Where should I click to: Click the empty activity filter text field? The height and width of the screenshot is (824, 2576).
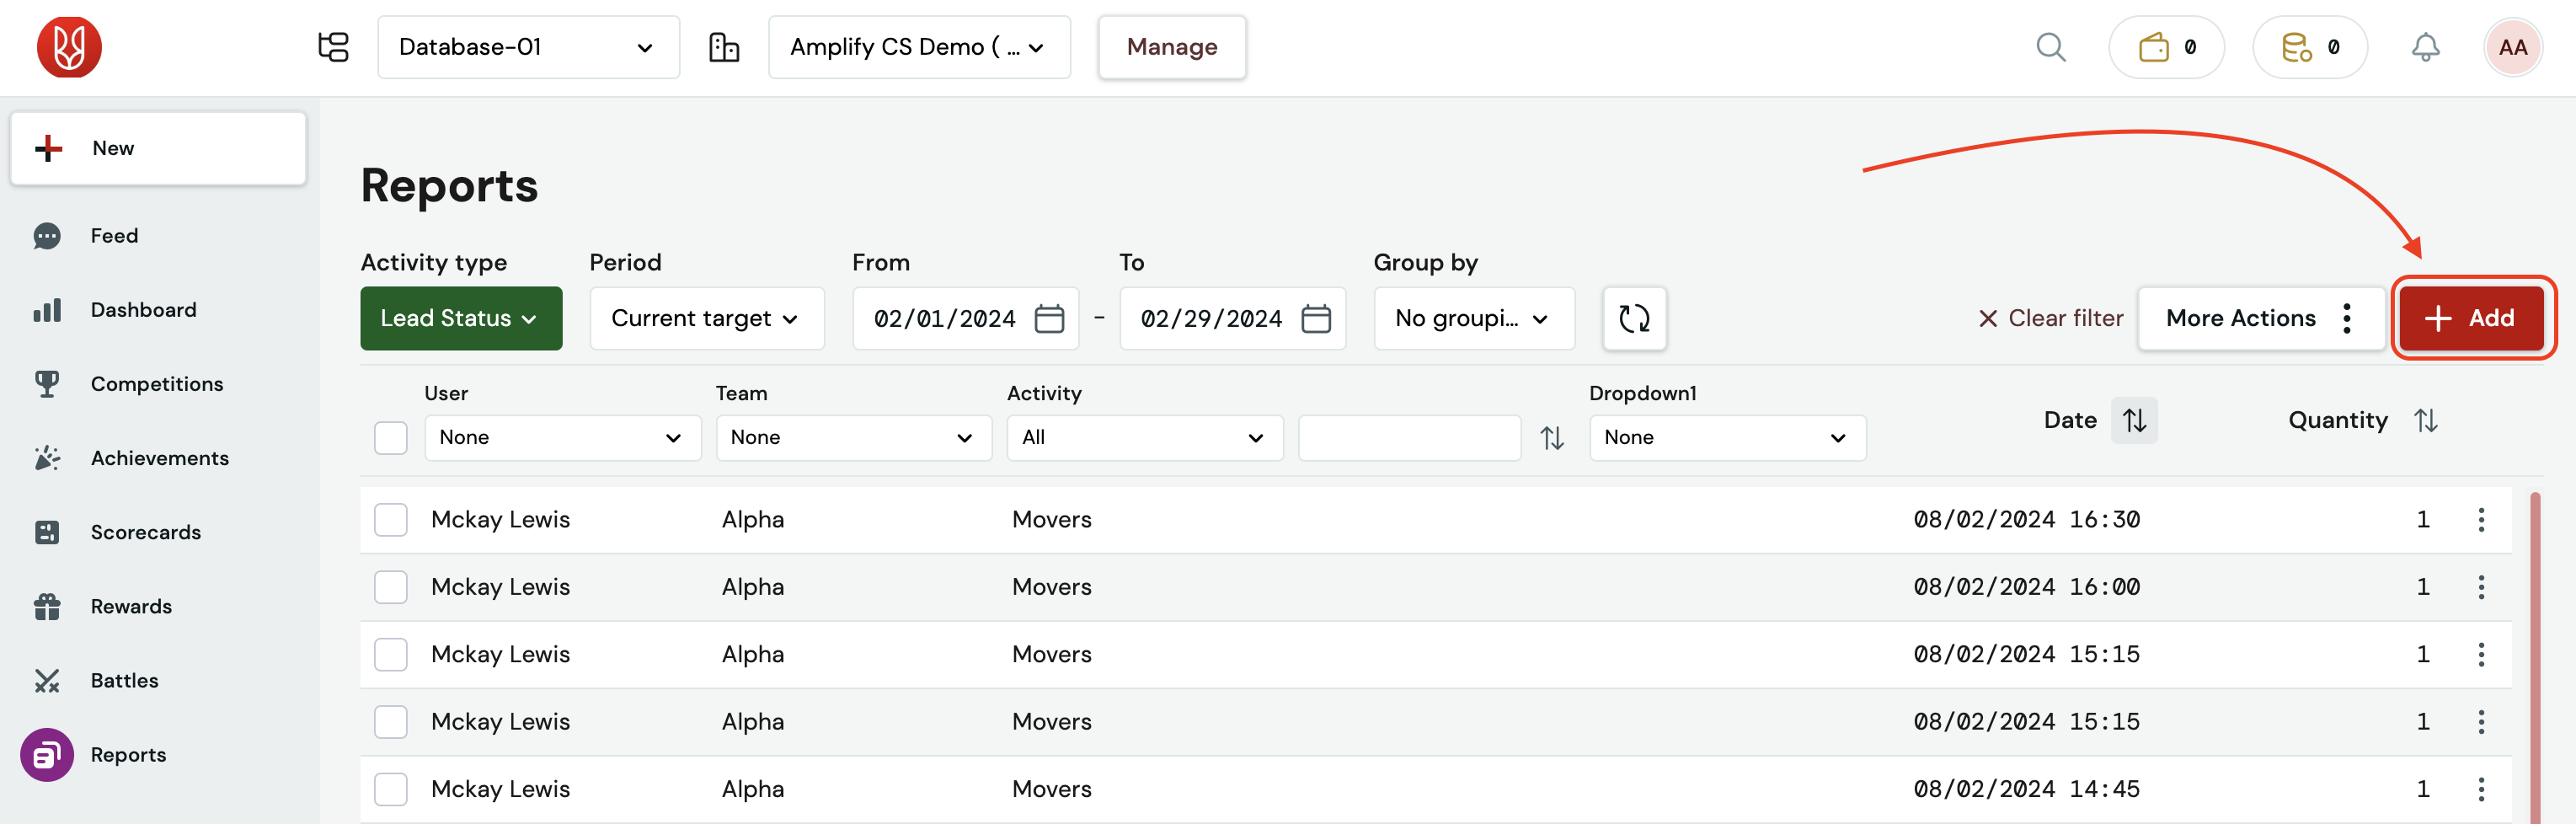coord(1409,437)
